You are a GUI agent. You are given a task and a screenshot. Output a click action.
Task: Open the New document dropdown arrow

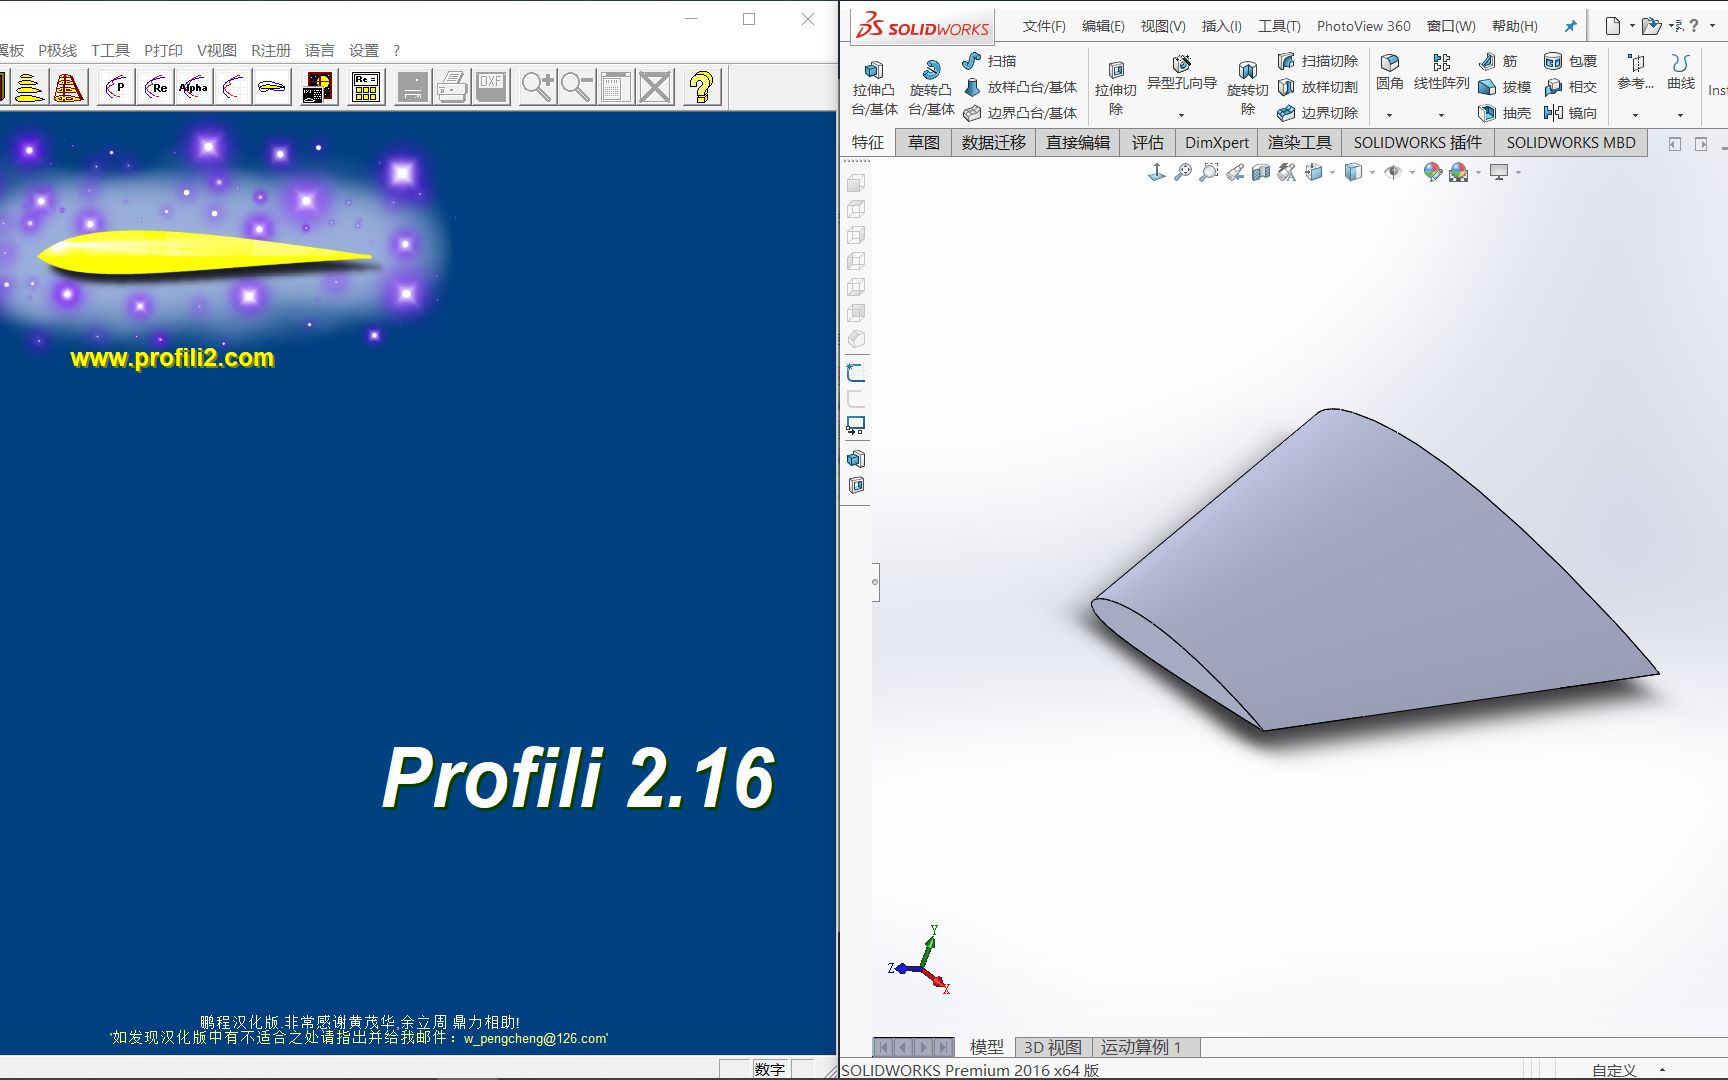[x=1632, y=26]
